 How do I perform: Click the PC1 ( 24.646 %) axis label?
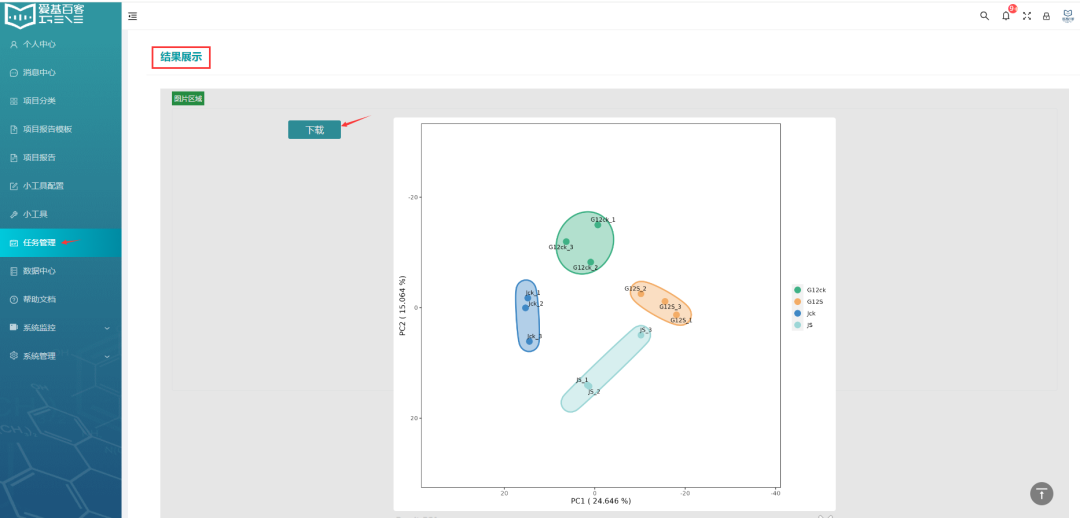[600, 501]
